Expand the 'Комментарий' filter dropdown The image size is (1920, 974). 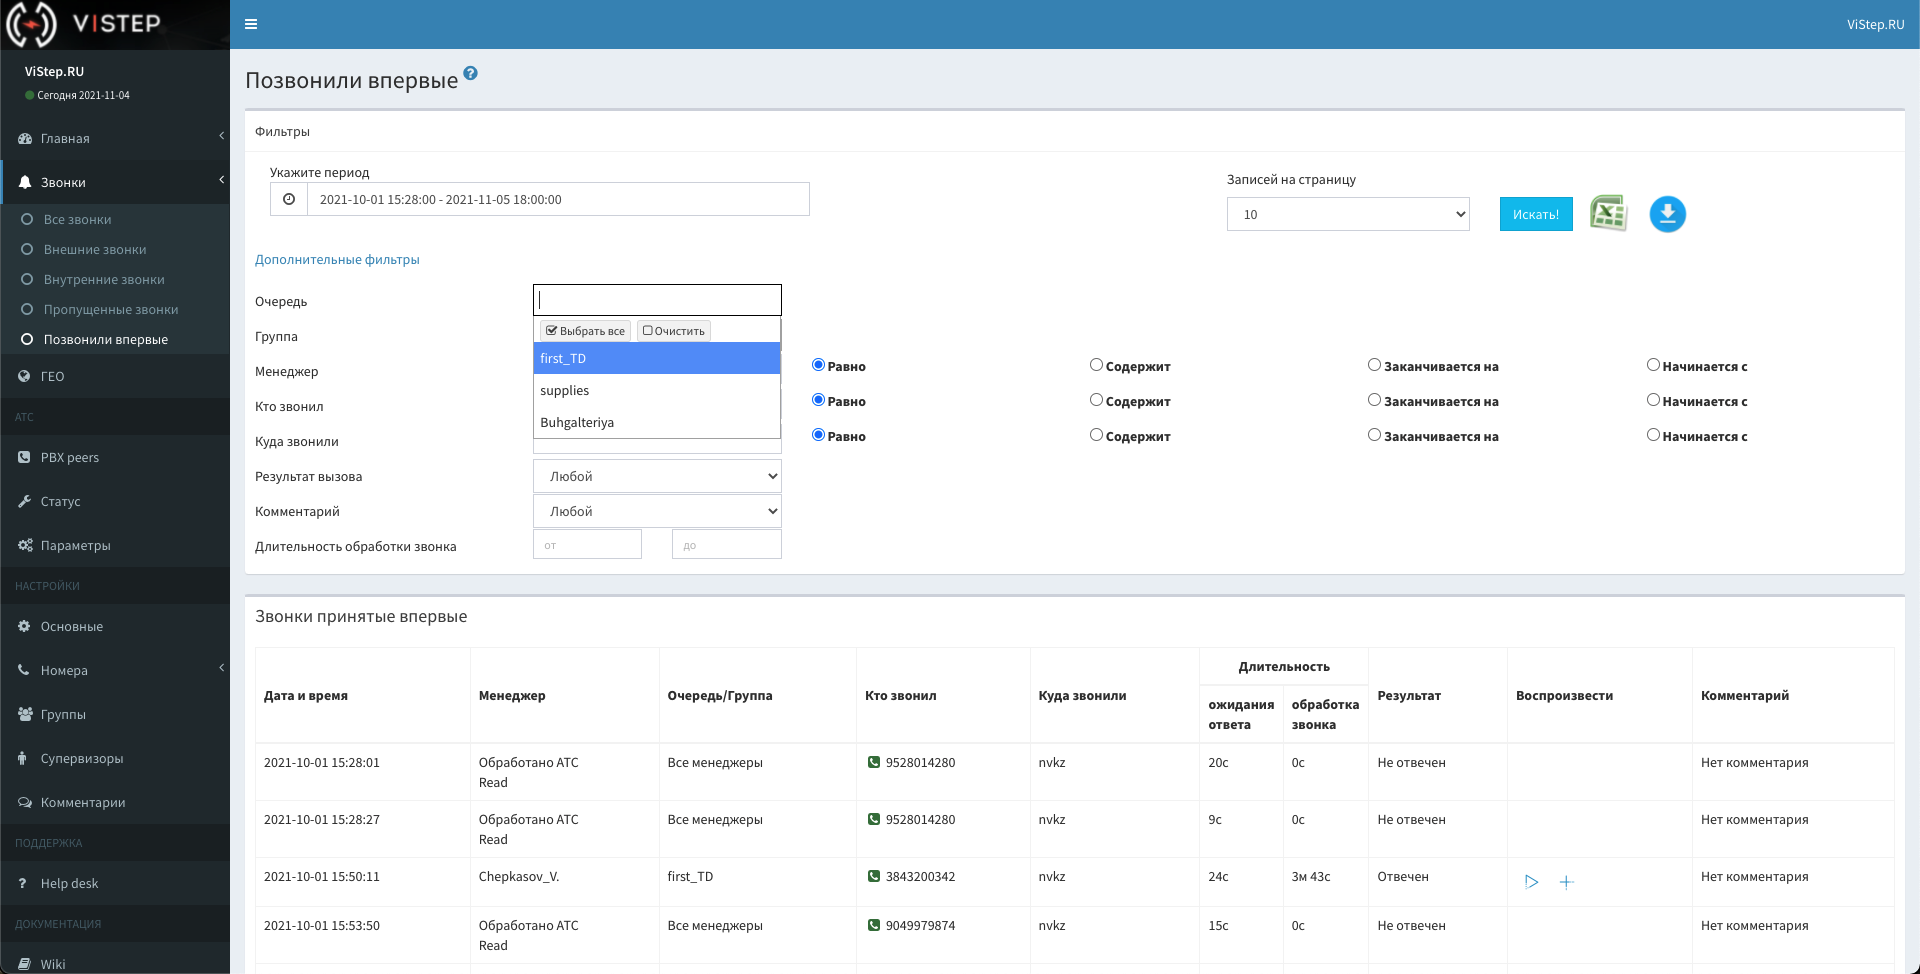tap(657, 511)
